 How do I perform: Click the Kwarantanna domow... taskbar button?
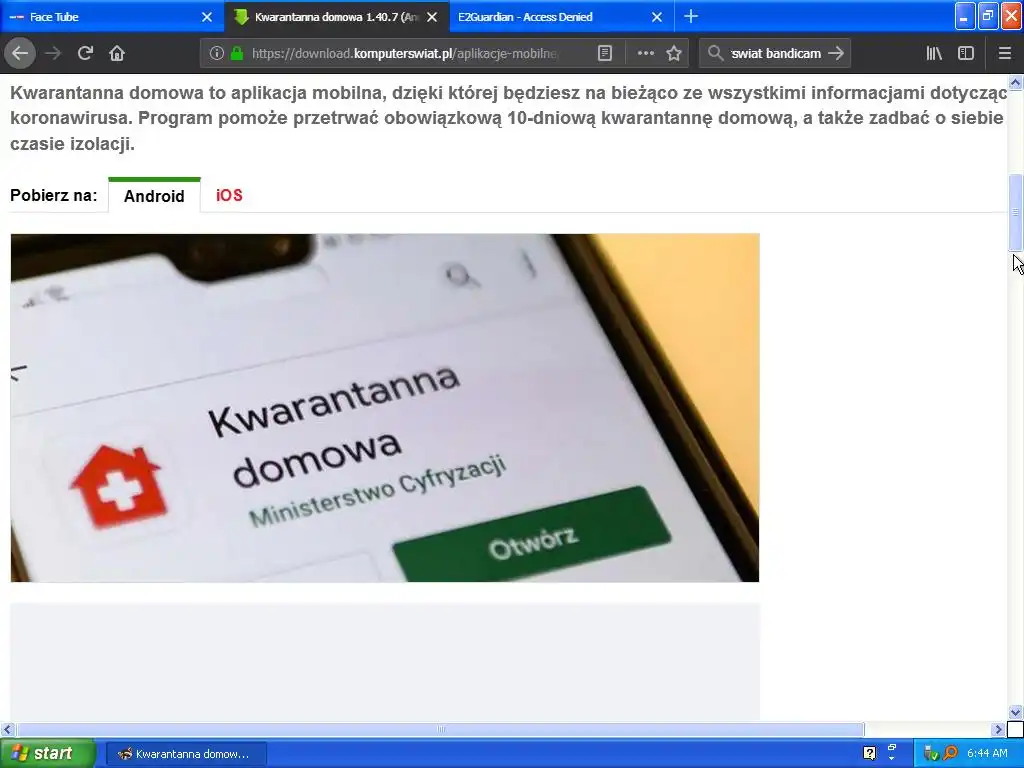(186, 754)
